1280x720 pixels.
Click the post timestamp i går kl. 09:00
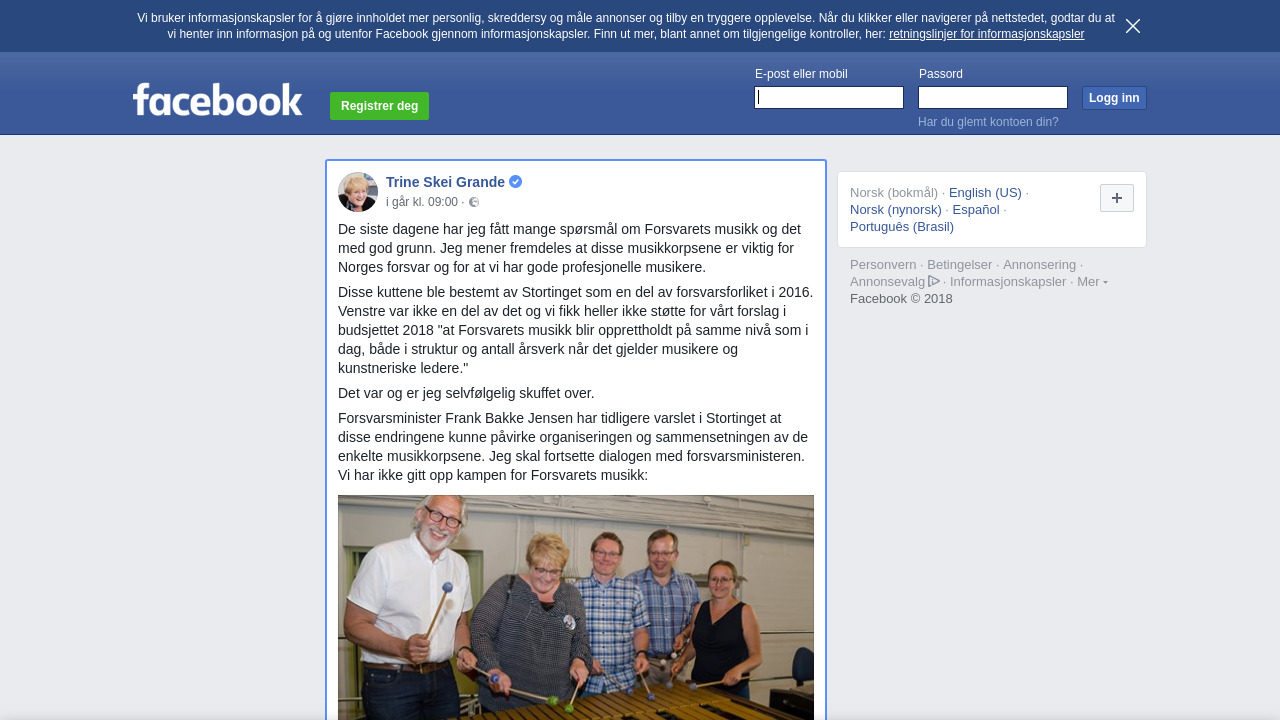(x=422, y=202)
